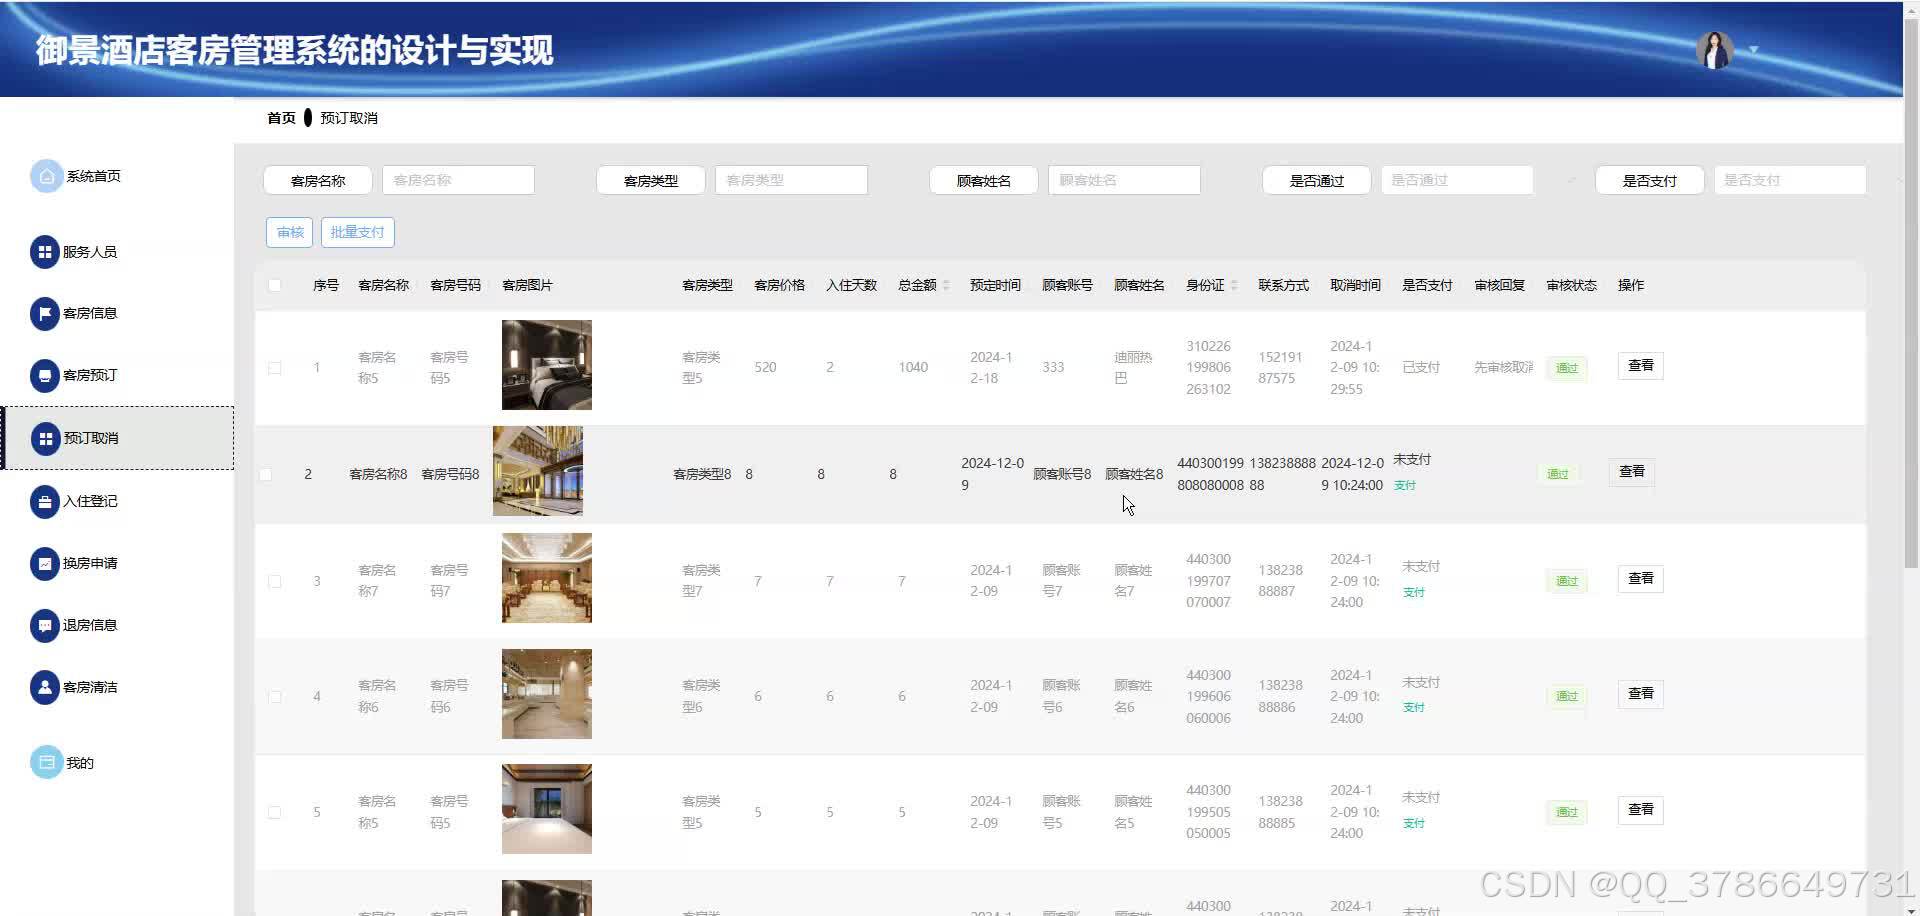Select the 入住登记 briefcase icon
The image size is (1920, 916).
coord(45,501)
